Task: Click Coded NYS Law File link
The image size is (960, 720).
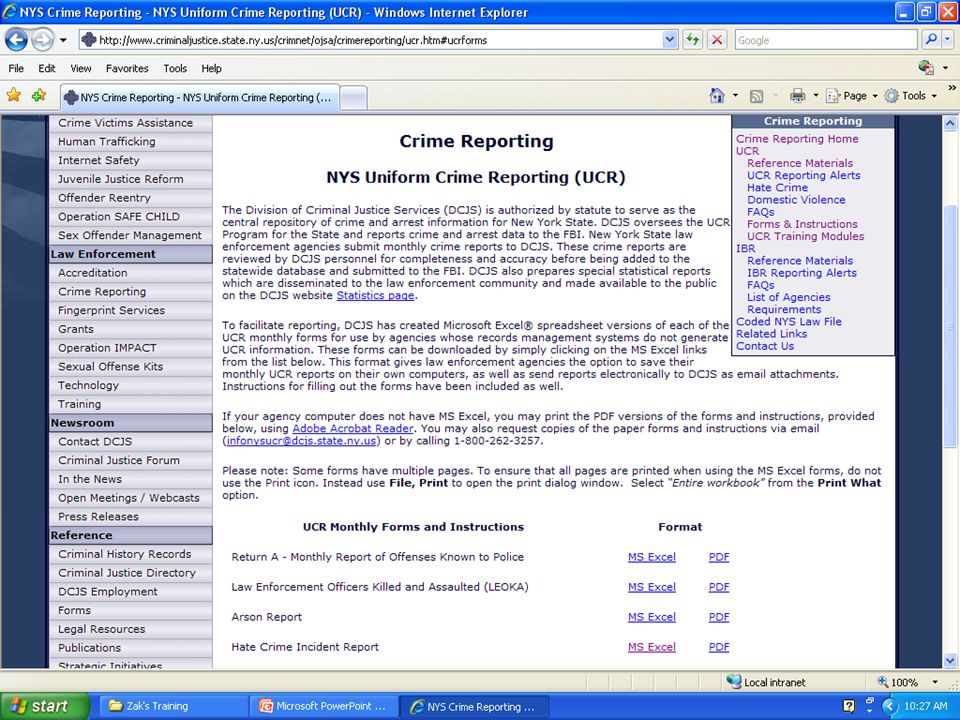Action: coord(789,322)
